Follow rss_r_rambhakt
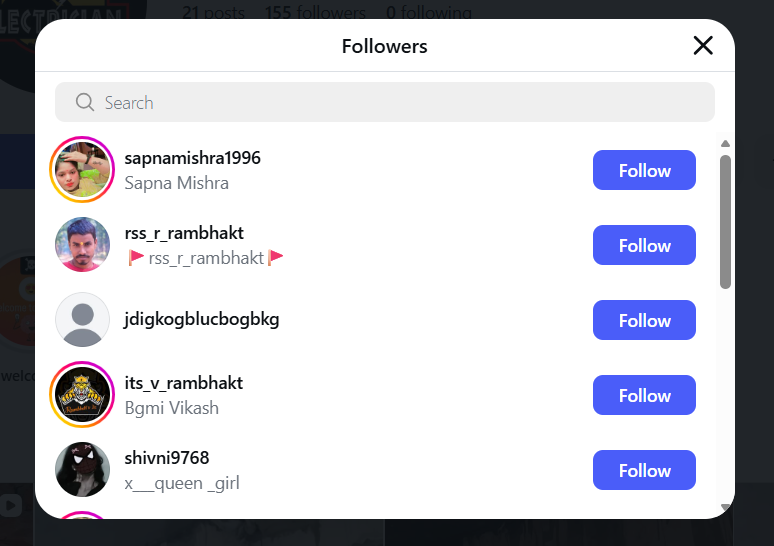This screenshot has width=774, height=546. [x=644, y=245]
